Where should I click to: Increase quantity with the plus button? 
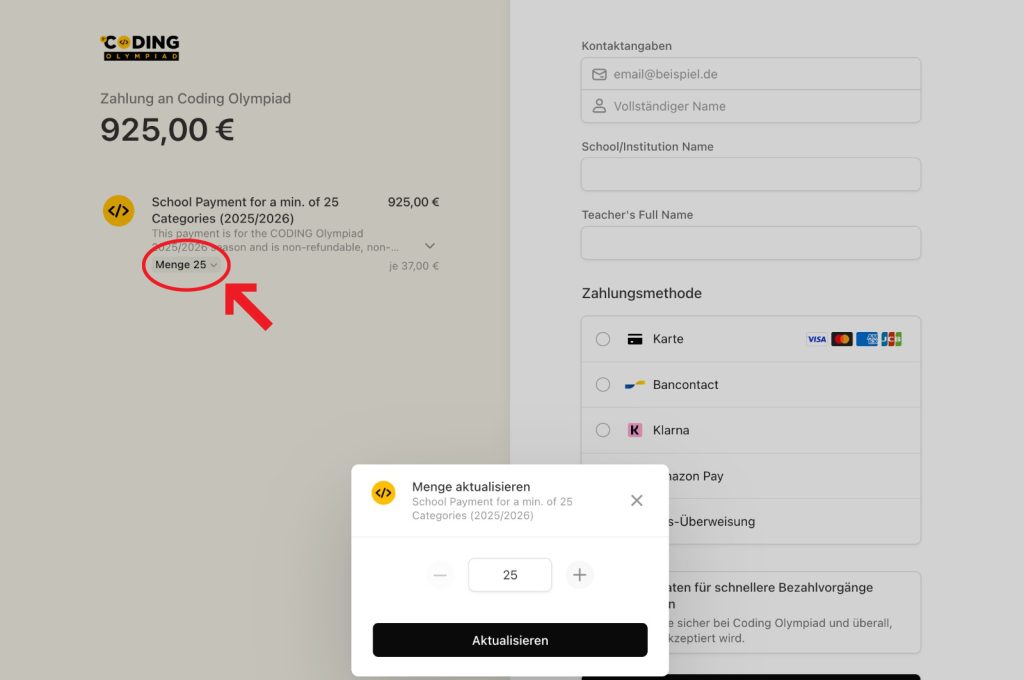(580, 575)
